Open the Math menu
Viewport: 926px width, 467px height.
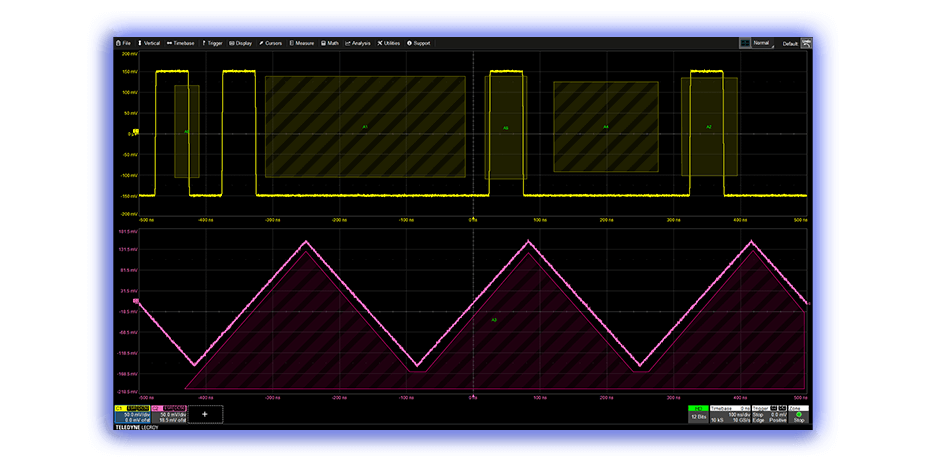tap(330, 43)
